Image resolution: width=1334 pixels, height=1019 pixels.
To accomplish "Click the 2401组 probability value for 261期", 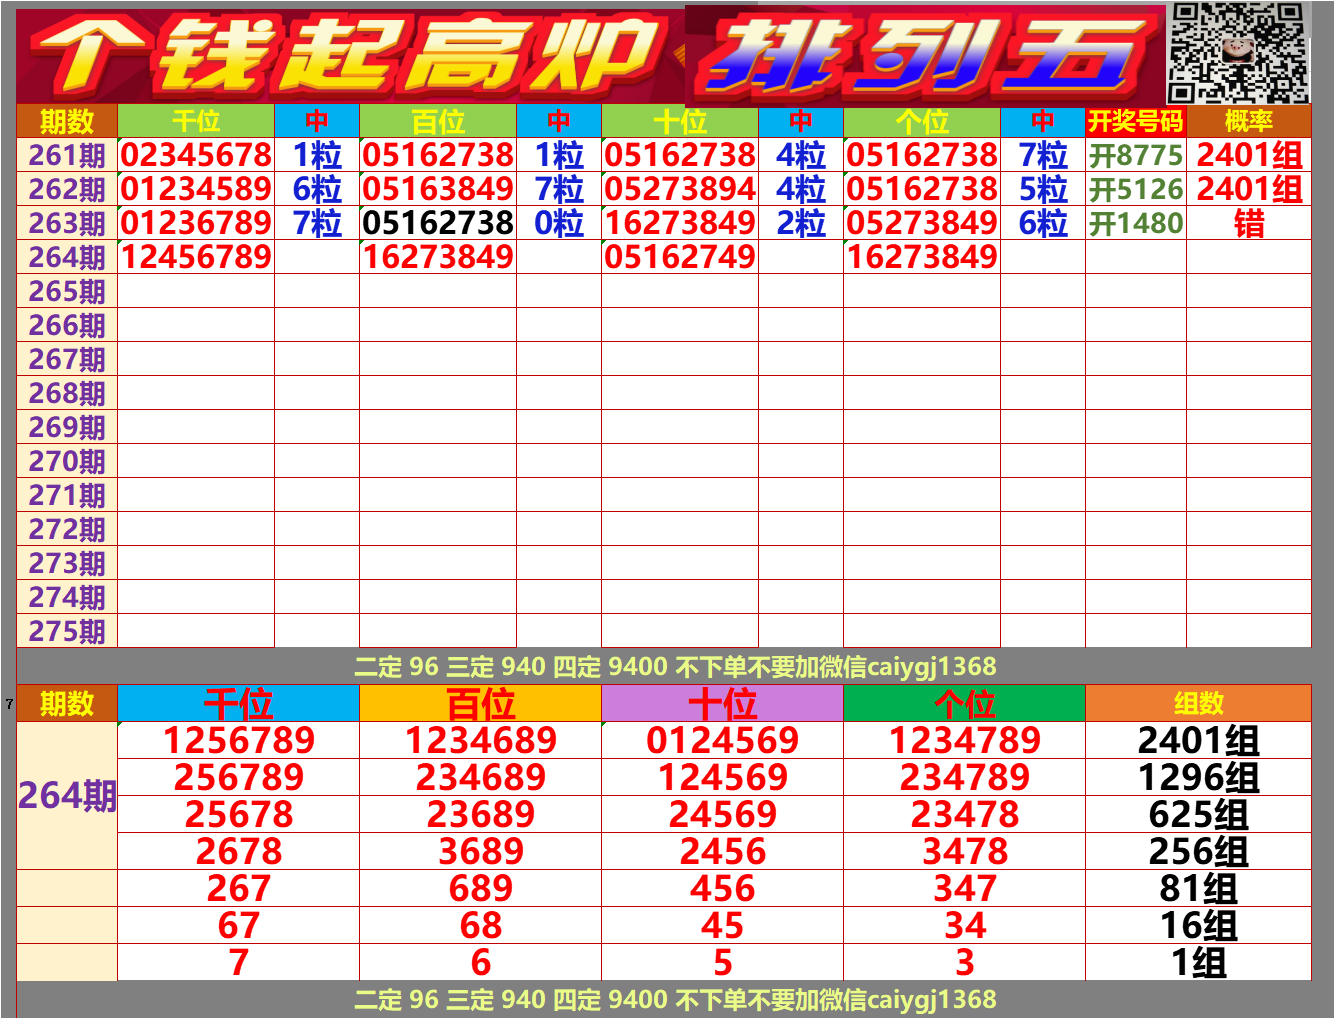I will [x=1250, y=155].
